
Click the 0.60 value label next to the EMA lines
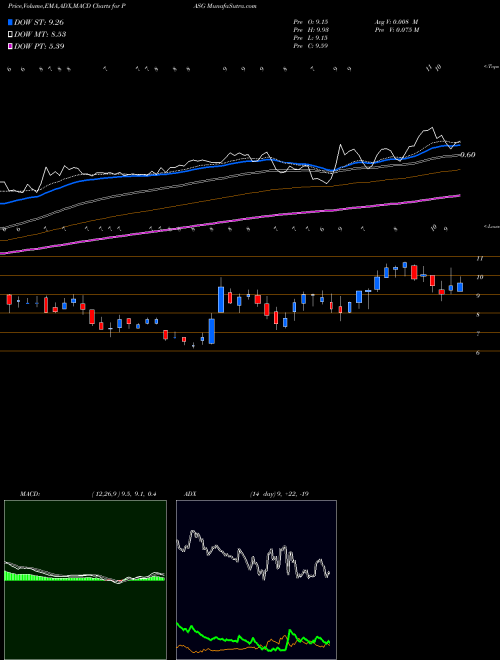(468, 155)
